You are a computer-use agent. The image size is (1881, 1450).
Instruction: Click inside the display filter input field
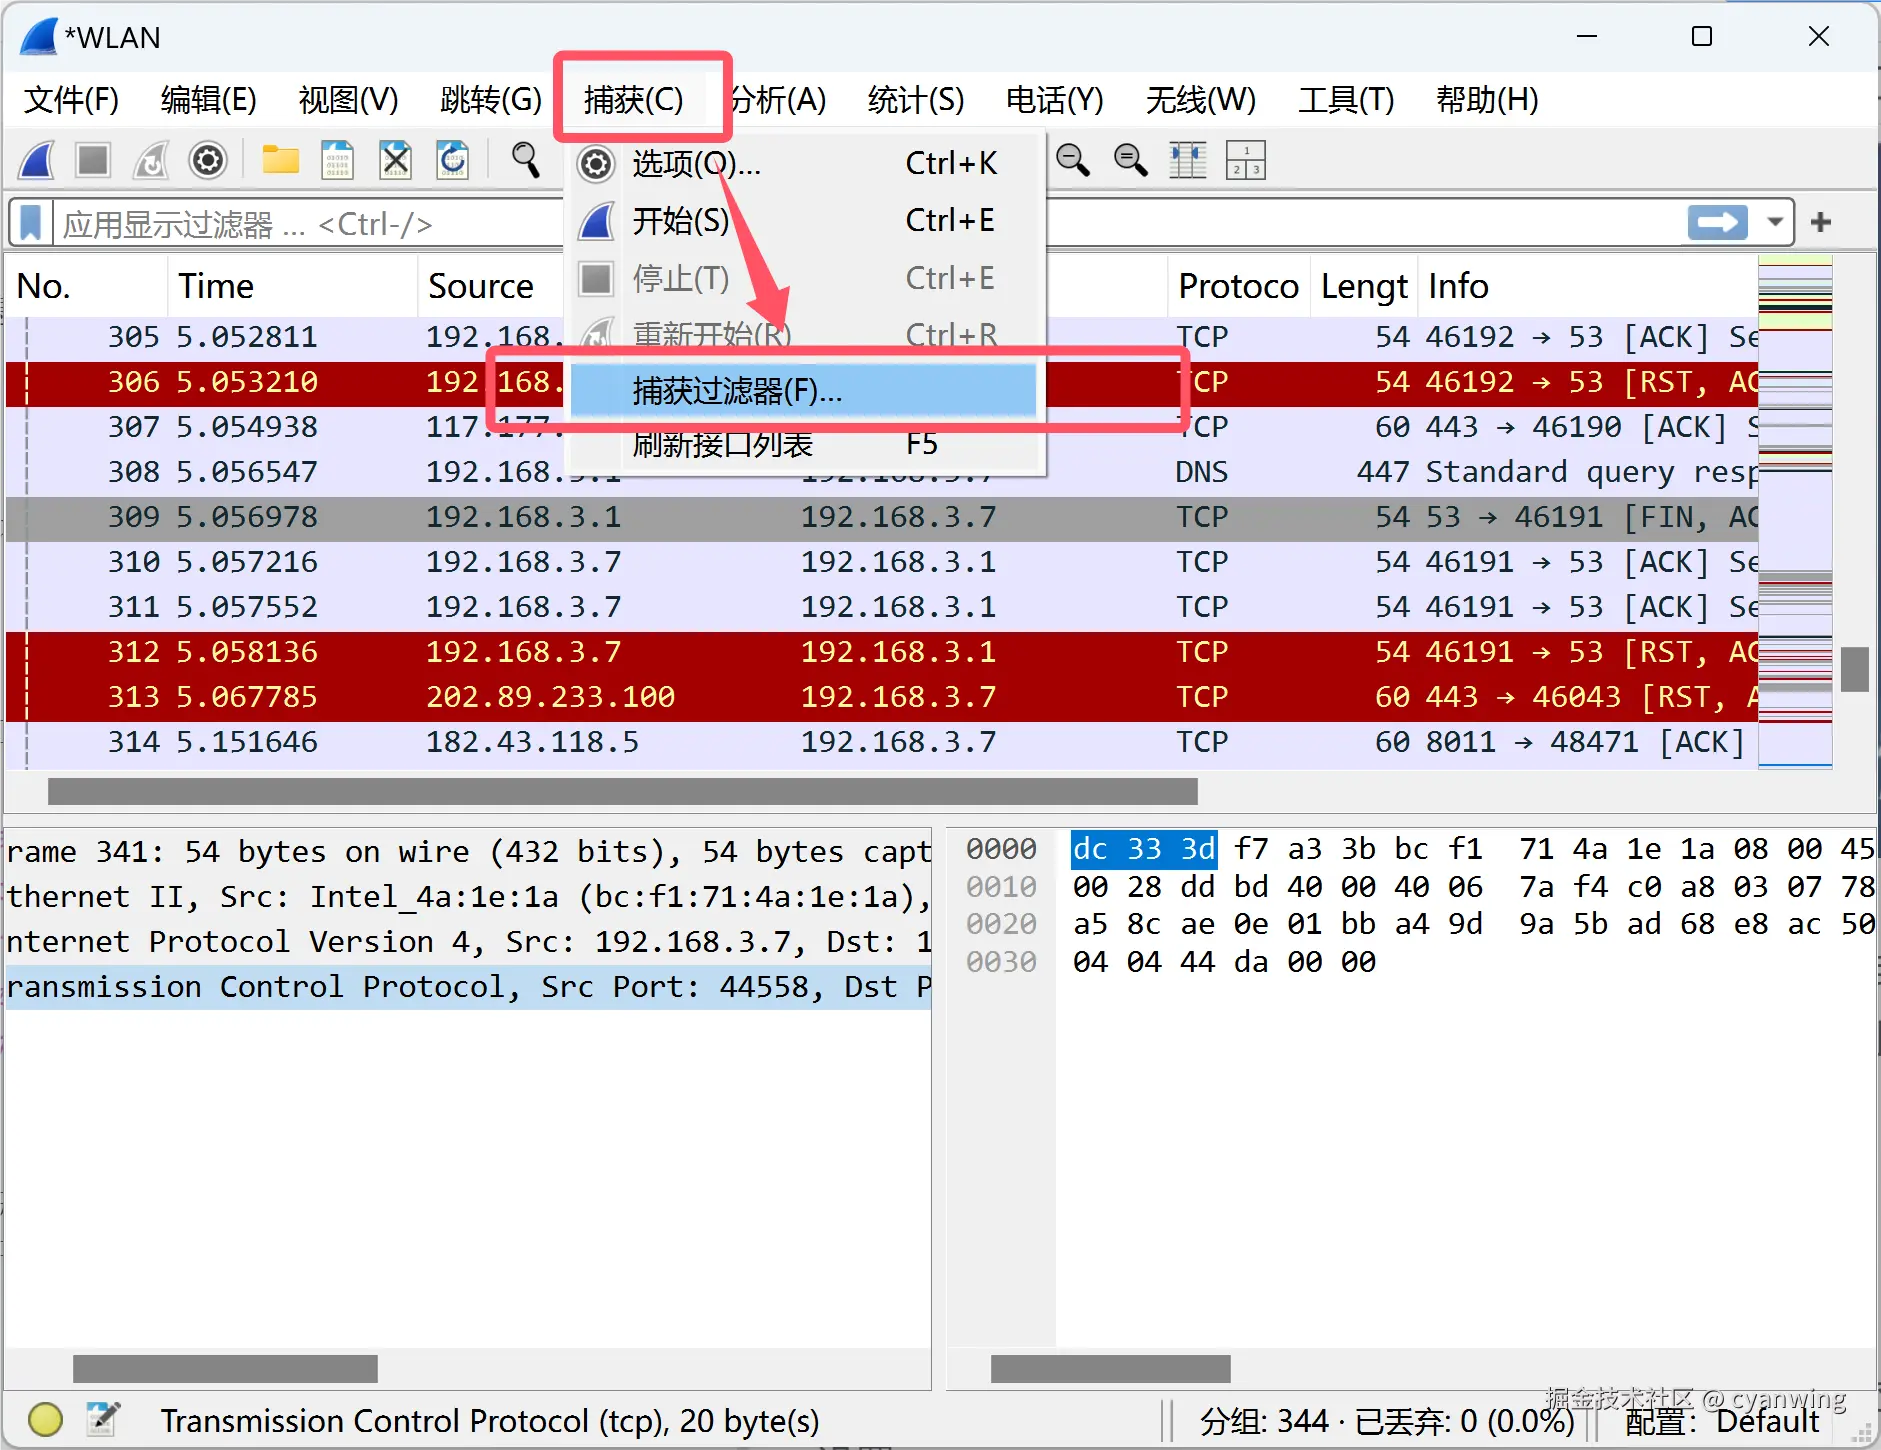pos(310,223)
